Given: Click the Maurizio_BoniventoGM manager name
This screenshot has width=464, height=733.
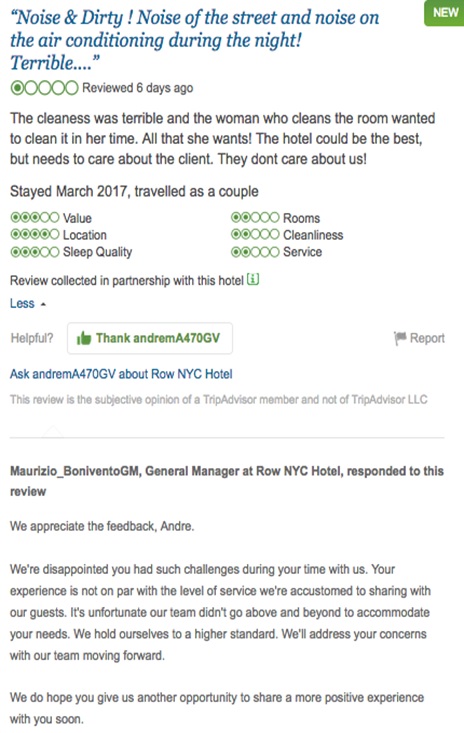Looking at the screenshot, I should click(x=74, y=471).
